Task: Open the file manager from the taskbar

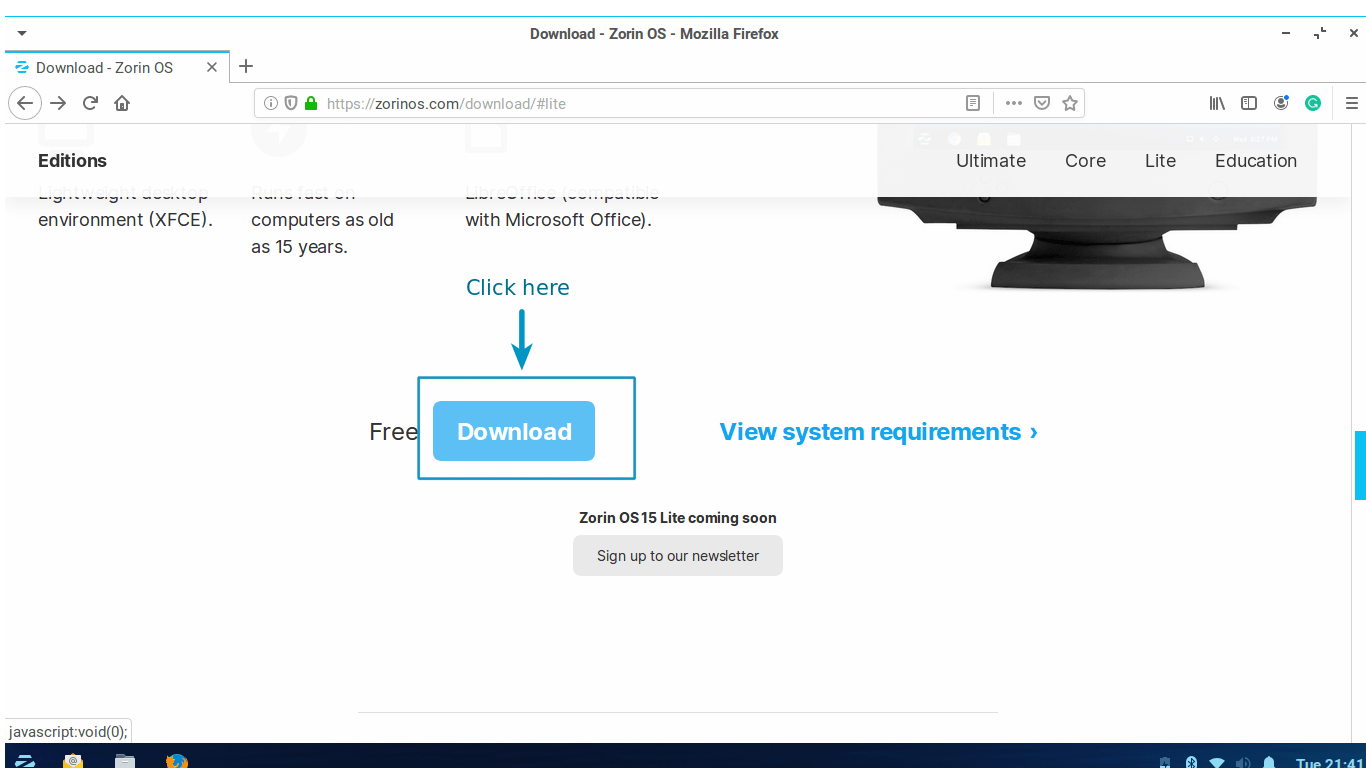Action: pyautogui.click(x=125, y=760)
